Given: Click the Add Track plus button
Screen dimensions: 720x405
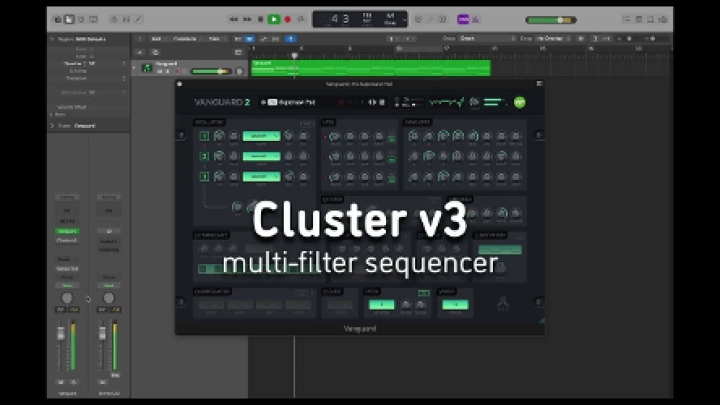Looking at the screenshot, I should [140, 52].
